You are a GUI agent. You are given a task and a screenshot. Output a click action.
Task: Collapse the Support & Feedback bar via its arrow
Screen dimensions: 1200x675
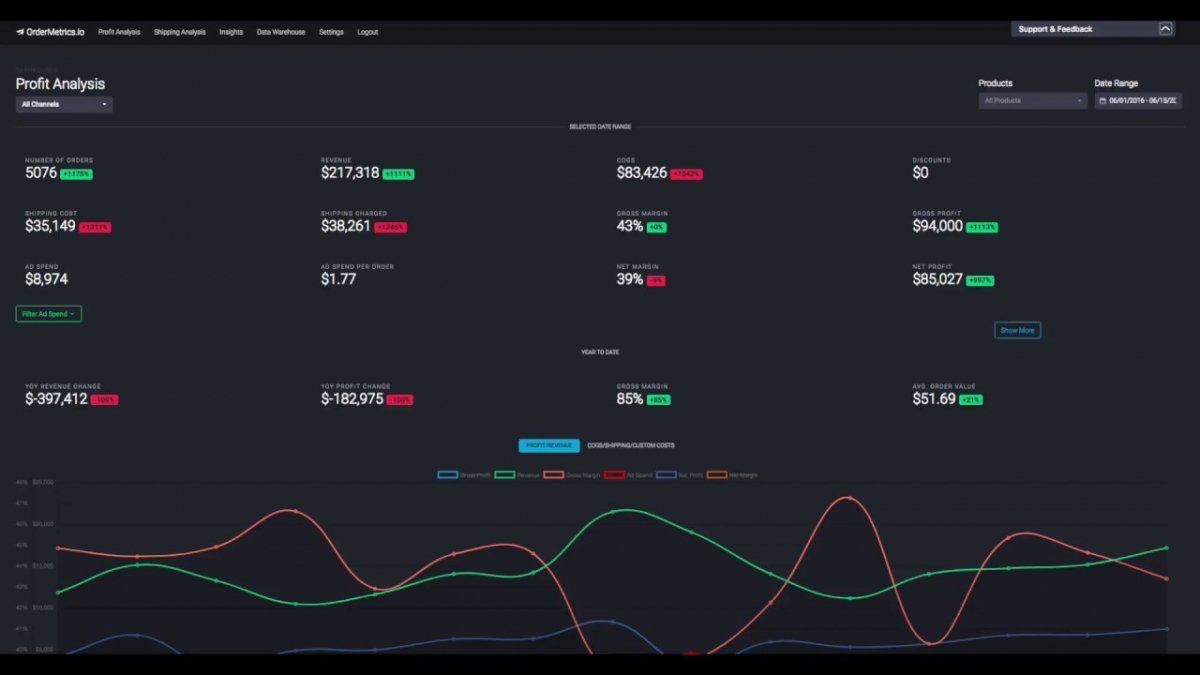point(1166,28)
